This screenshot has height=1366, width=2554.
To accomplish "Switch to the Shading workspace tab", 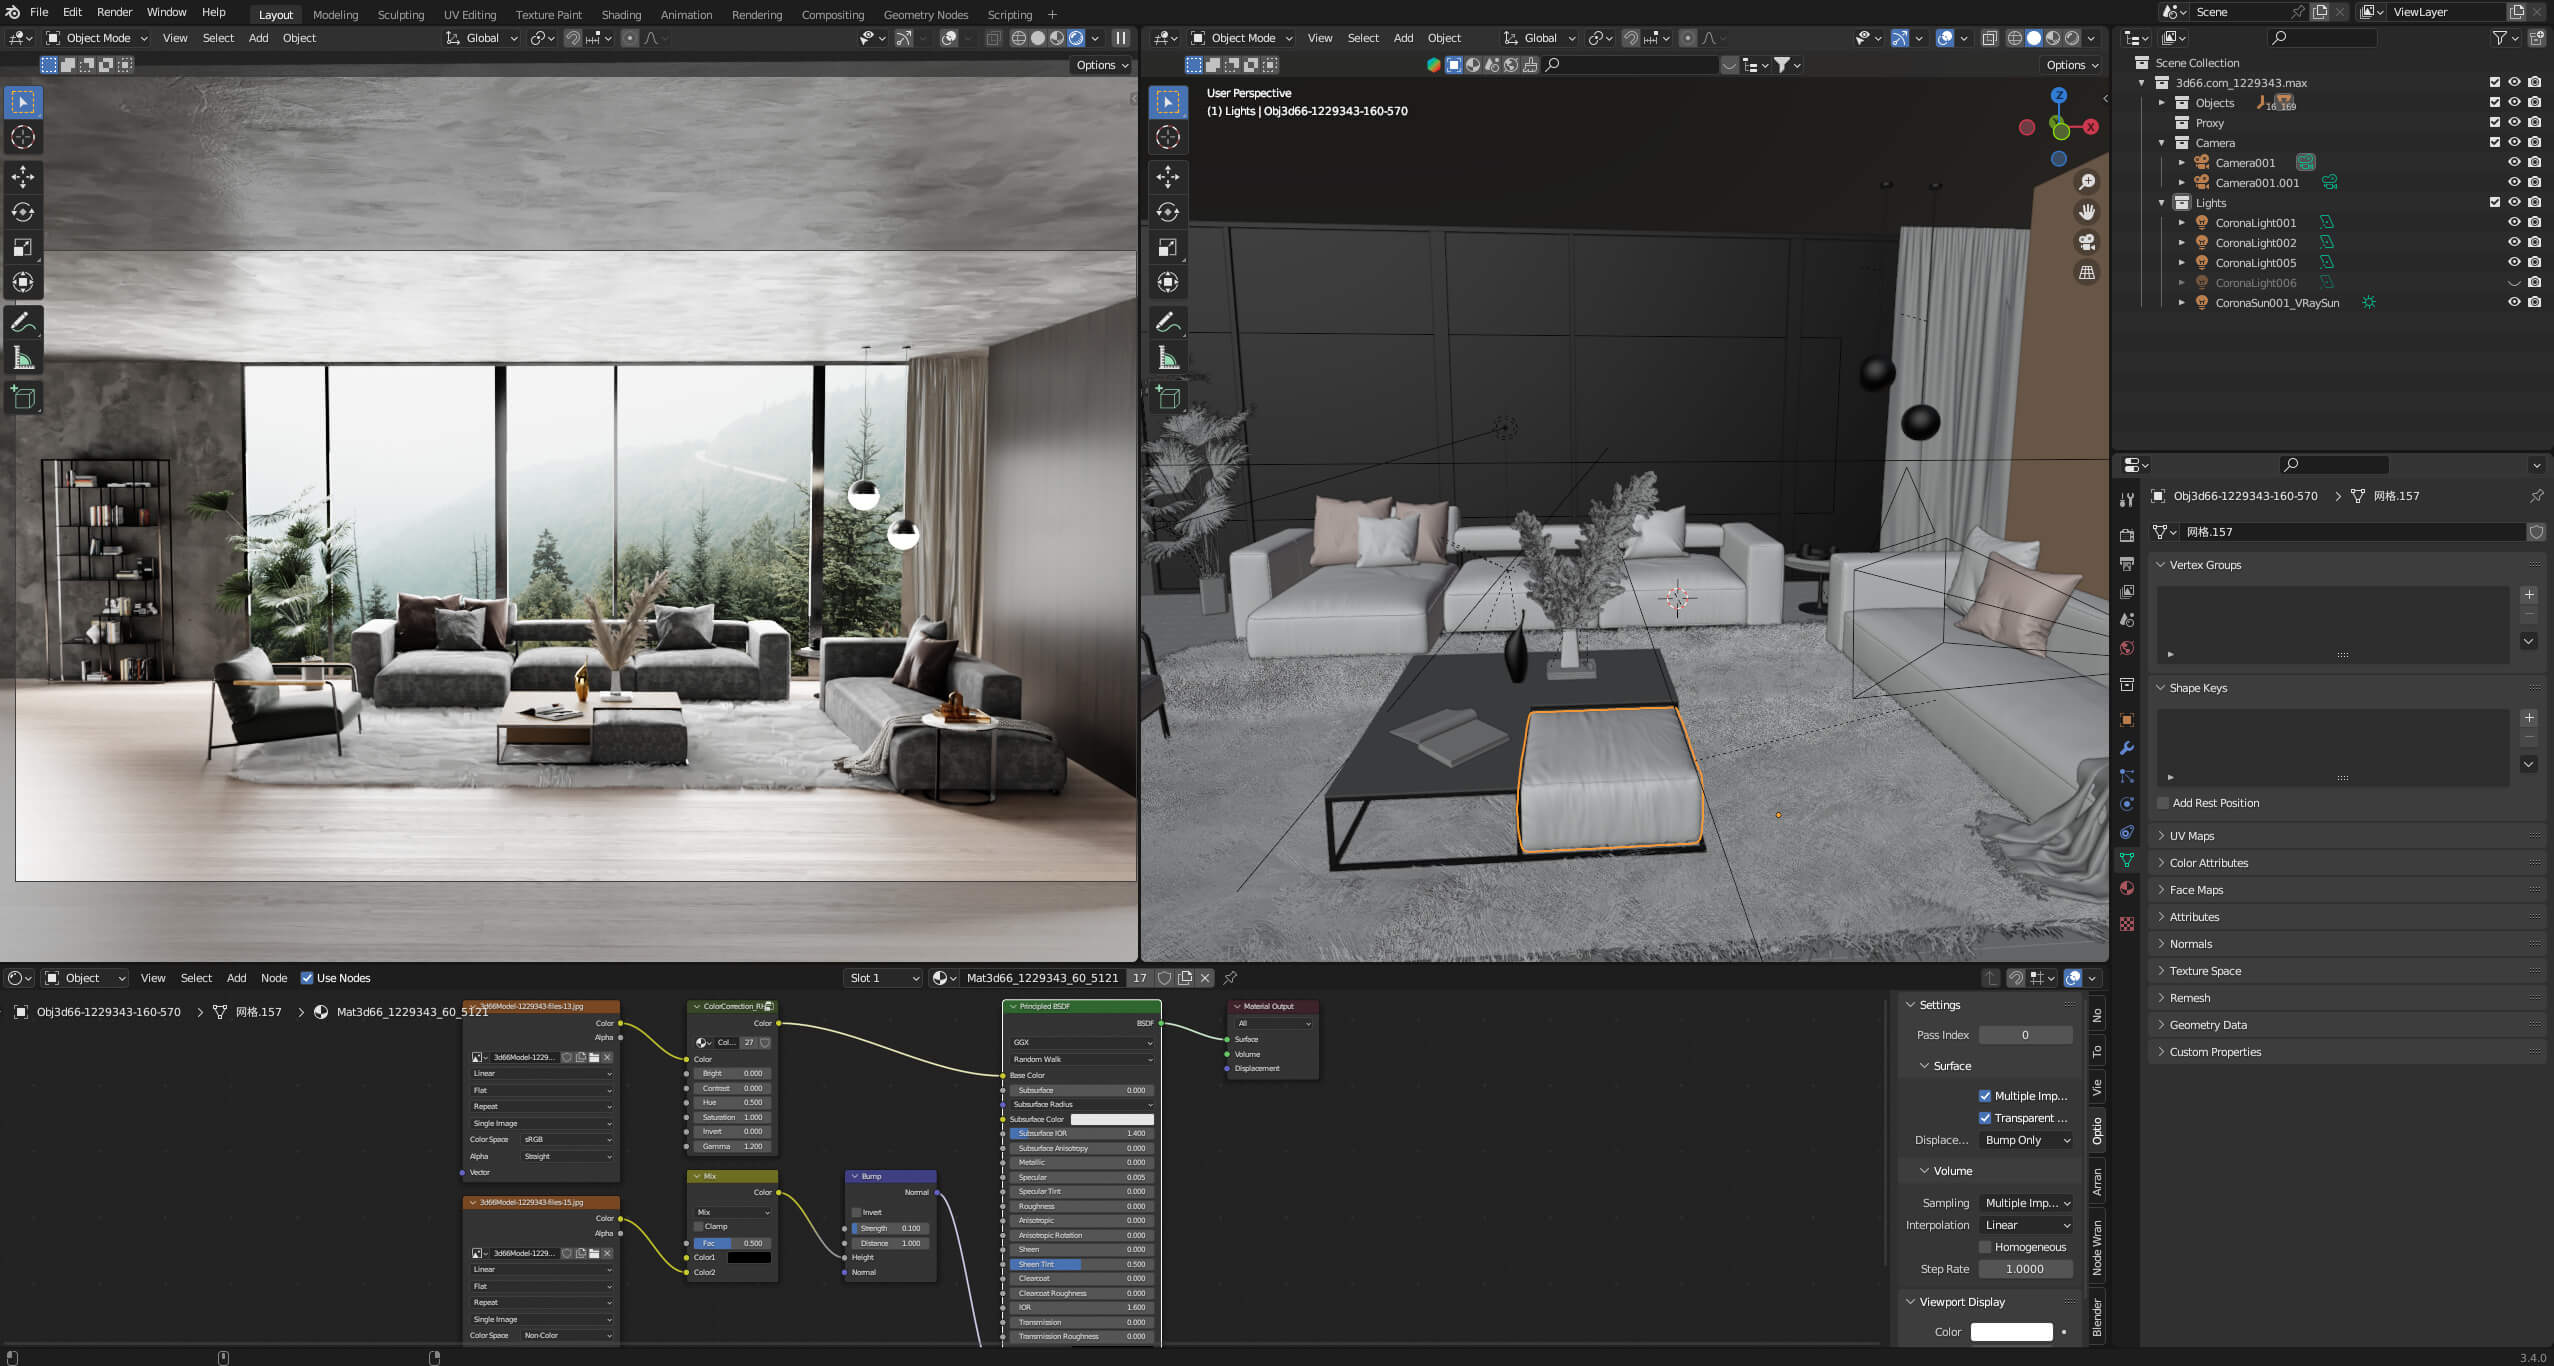I will [621, 14].
